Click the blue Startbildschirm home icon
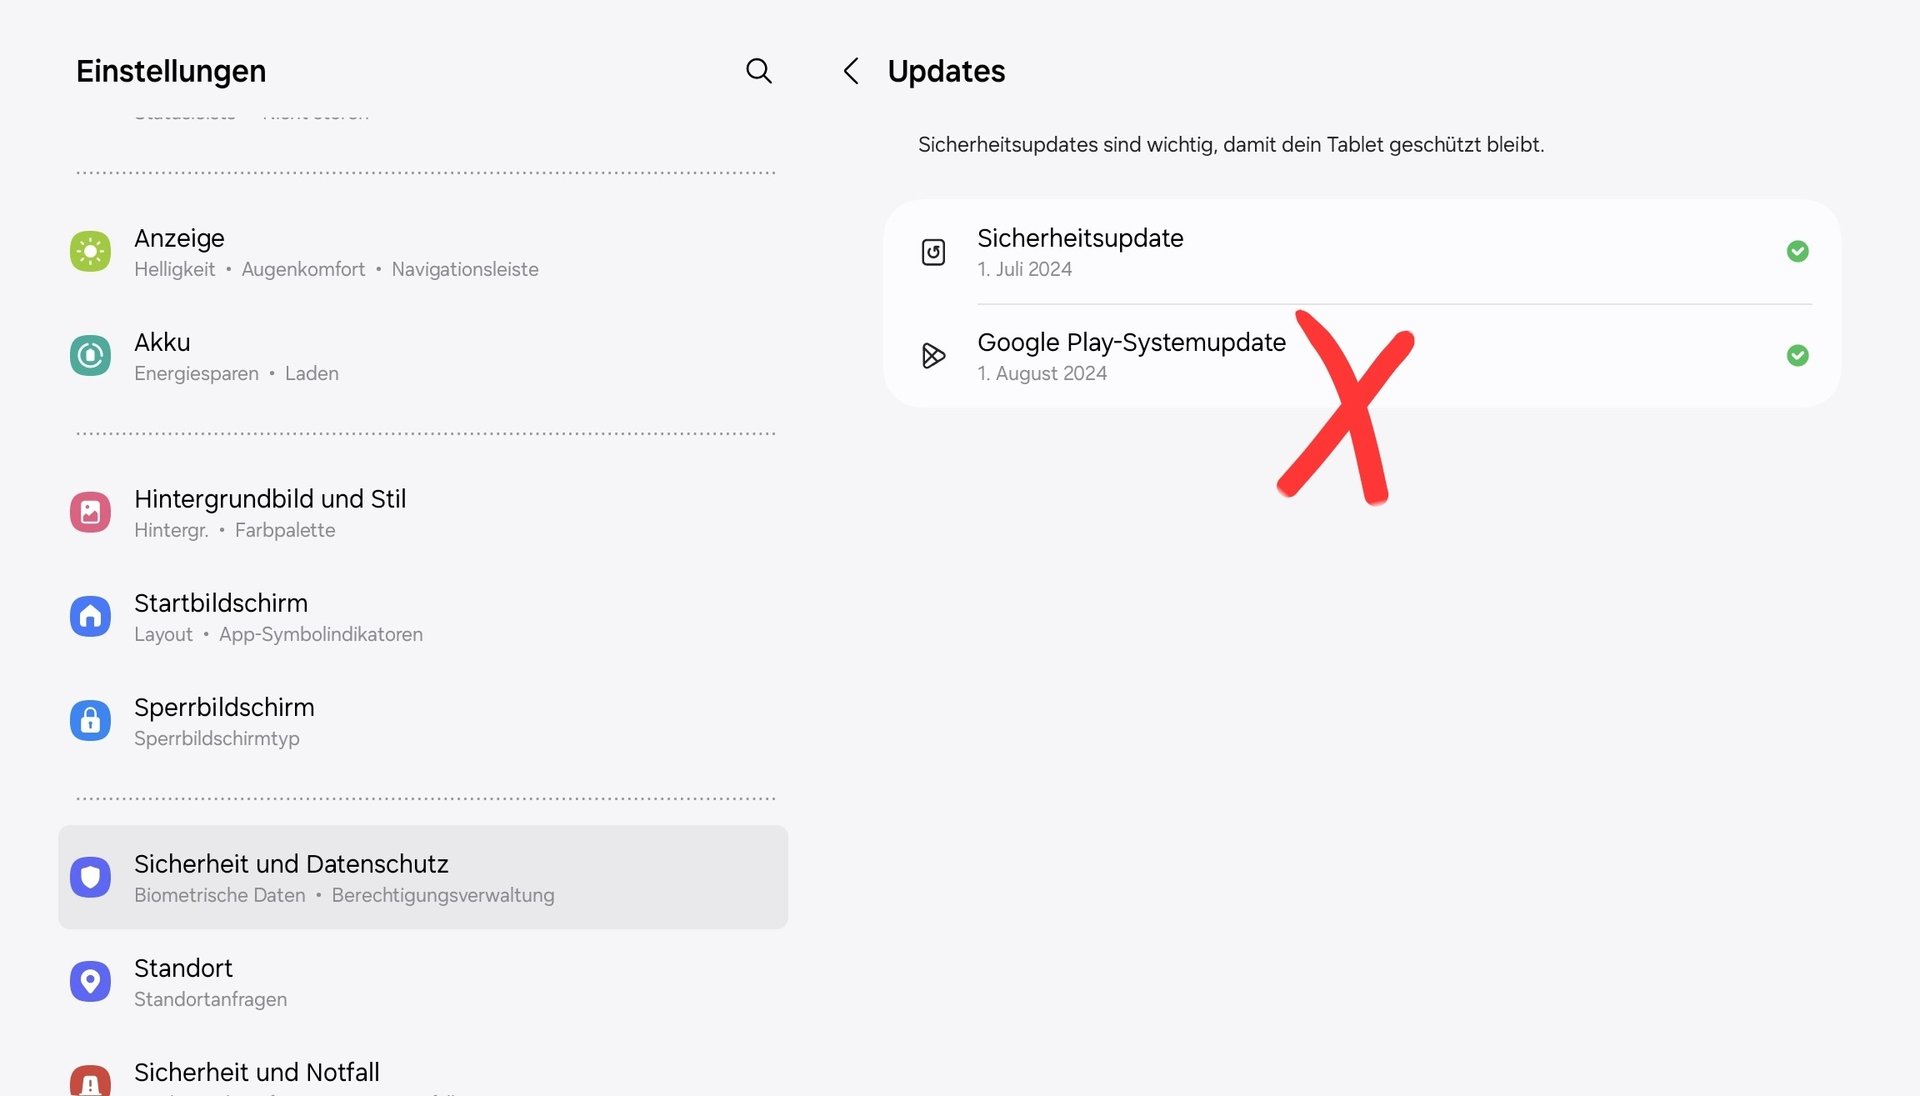Screen dimensions: 1920x1096 click(90, 616)
